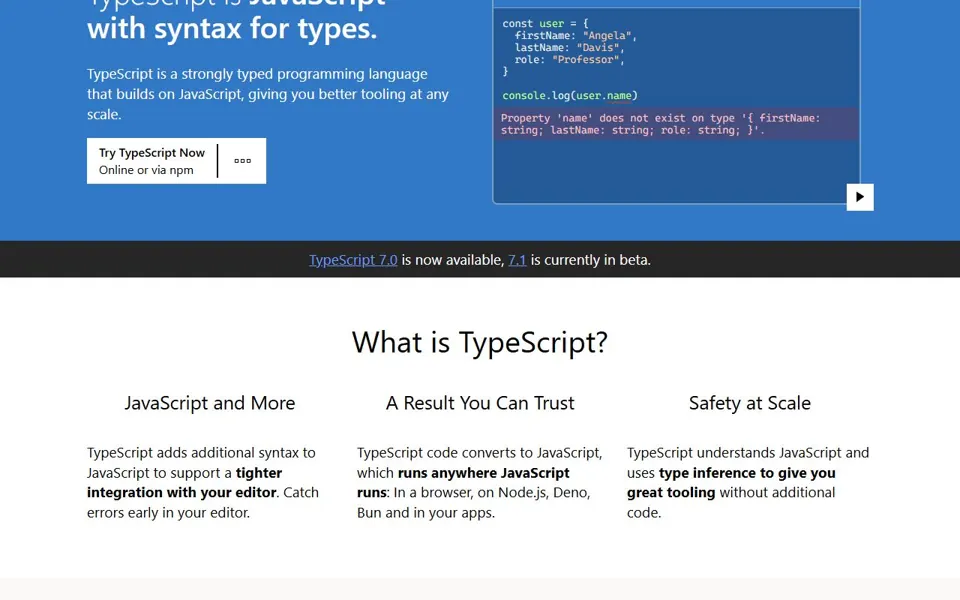Screen dimensions: 960x600
Task: Click the 'type inference to give you great tooling' text
Action: [x=732, y=482]
